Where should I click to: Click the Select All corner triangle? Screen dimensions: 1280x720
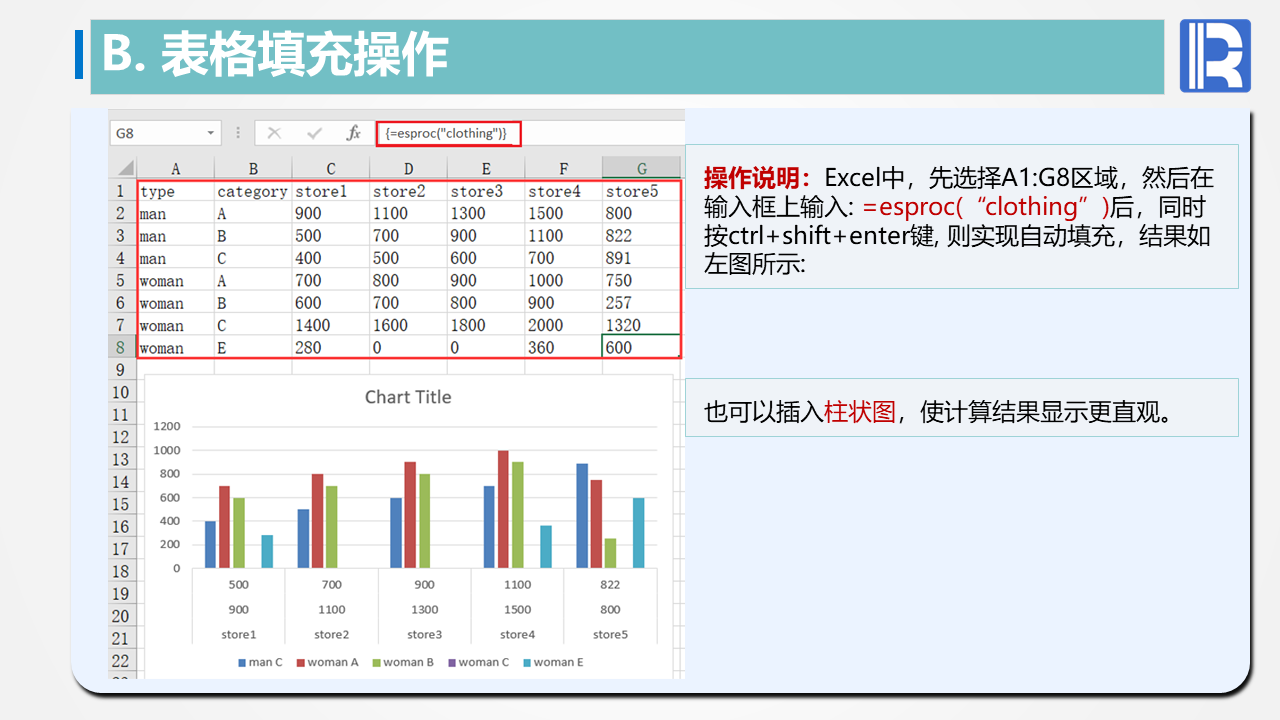coord(124,168)
